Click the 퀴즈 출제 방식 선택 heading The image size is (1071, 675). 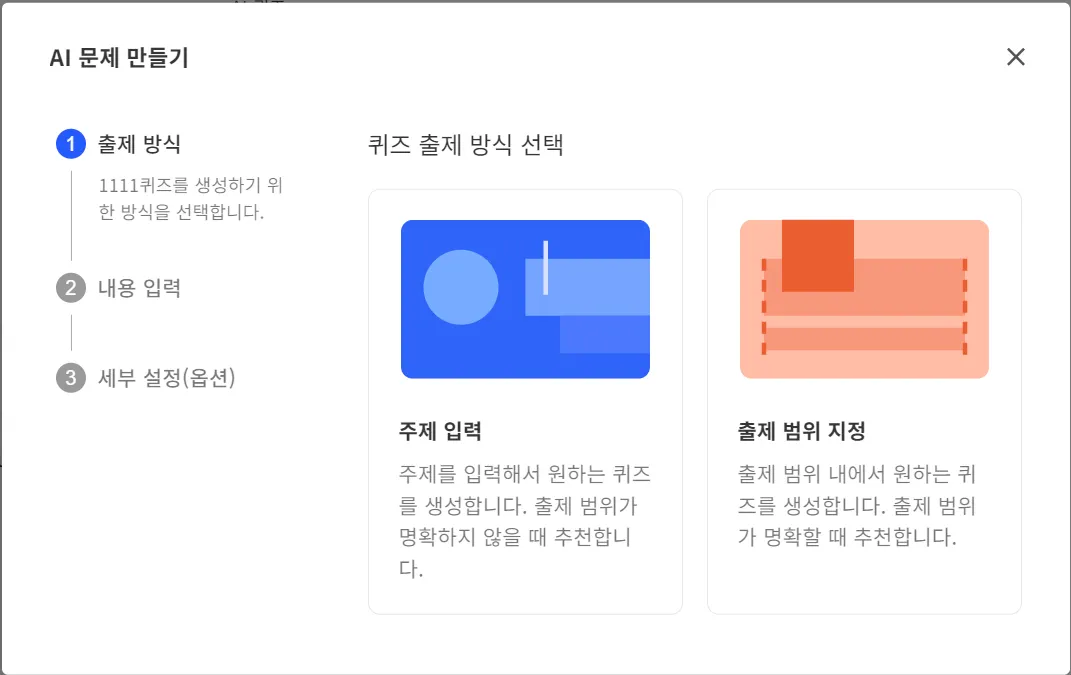(466, 145)
